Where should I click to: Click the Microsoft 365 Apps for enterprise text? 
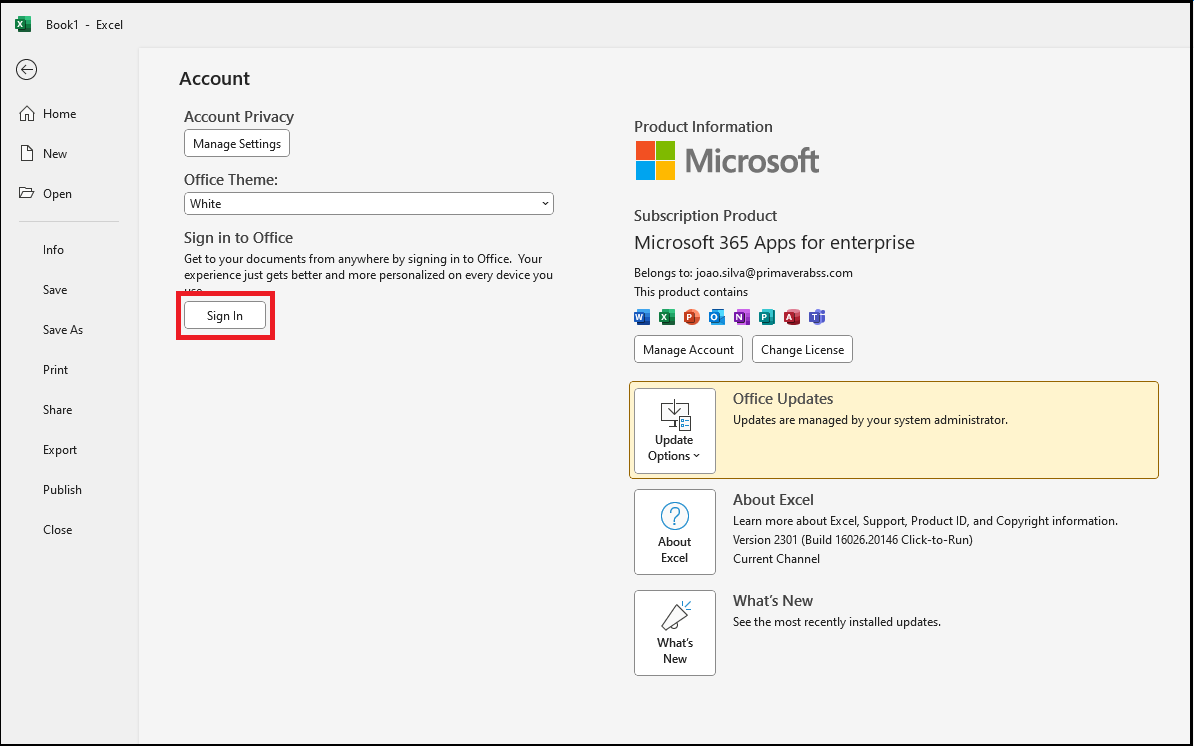774,243
